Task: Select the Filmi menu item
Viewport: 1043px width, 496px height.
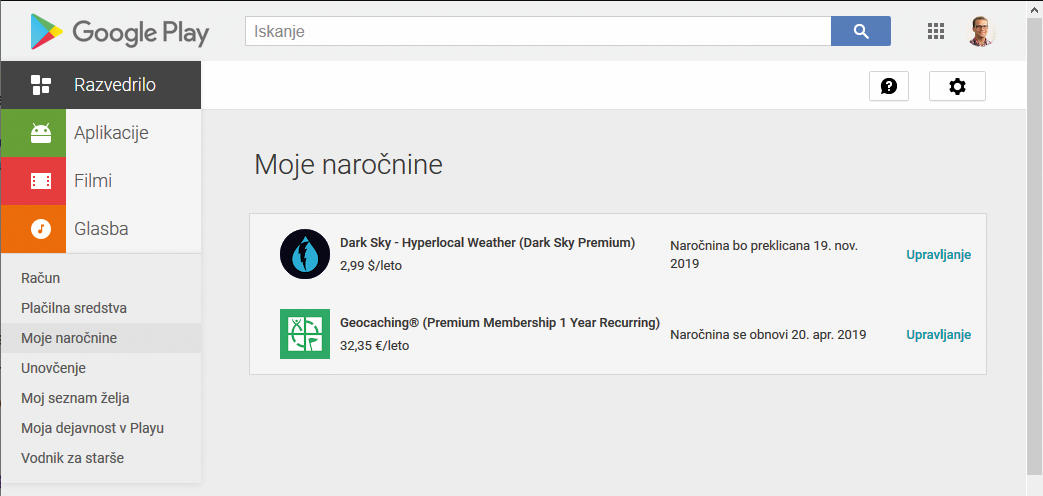Action: pos(101,181)
